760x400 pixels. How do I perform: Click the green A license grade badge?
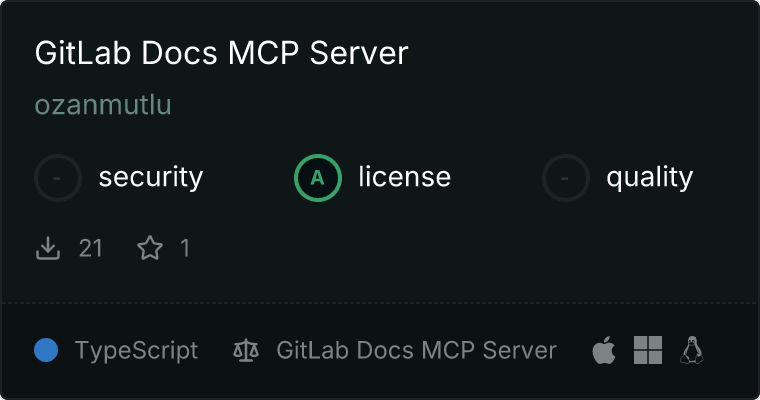coord(318,178)
